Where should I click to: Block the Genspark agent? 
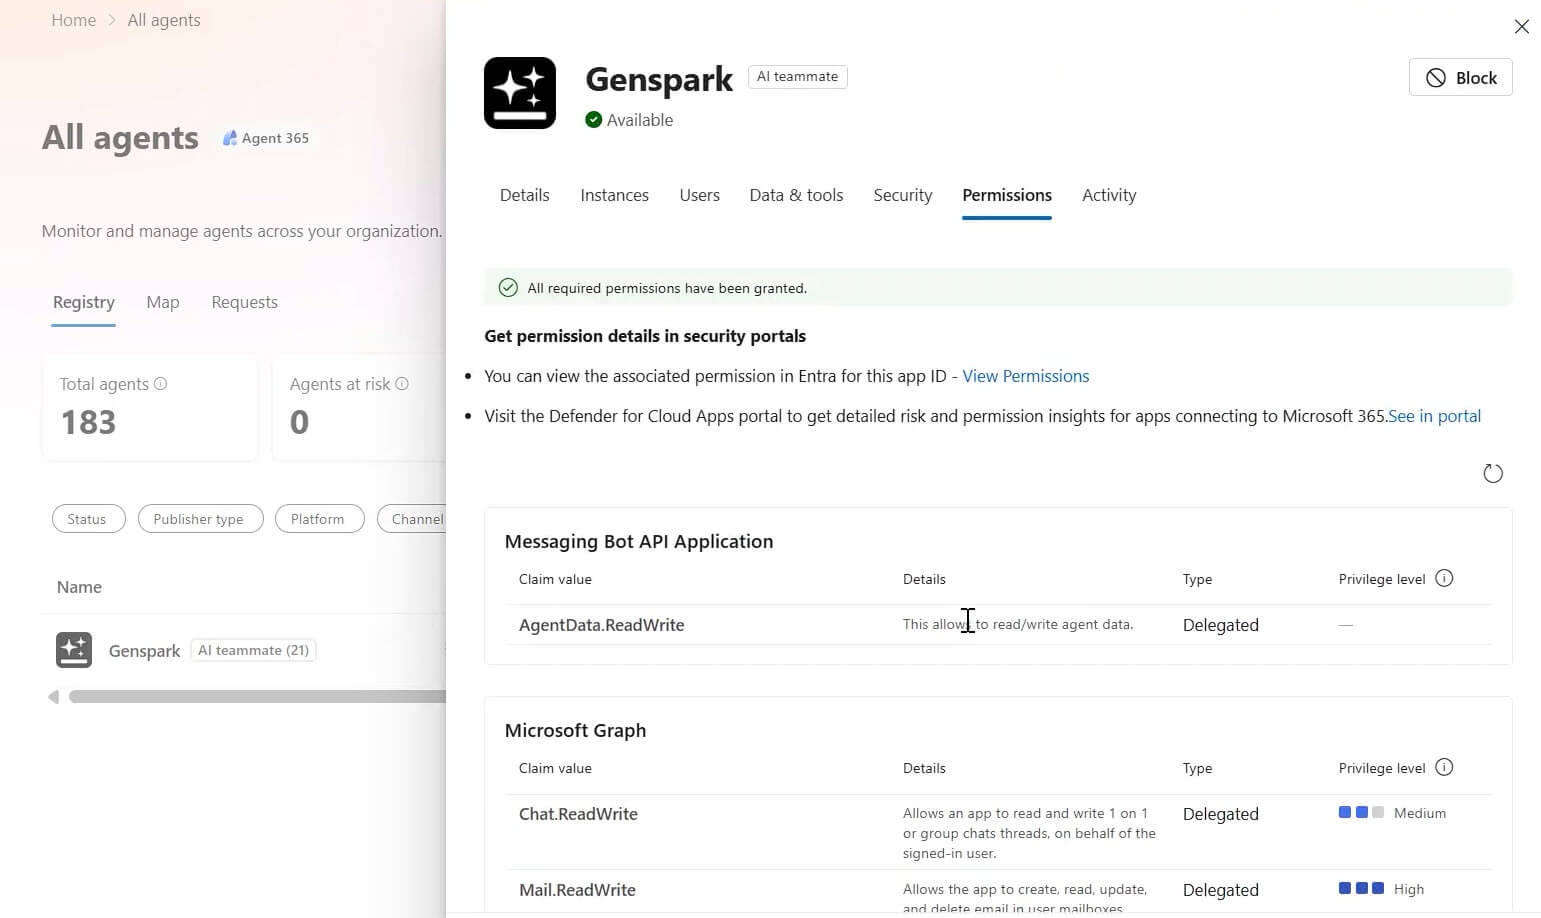(x=1460, y=77)
